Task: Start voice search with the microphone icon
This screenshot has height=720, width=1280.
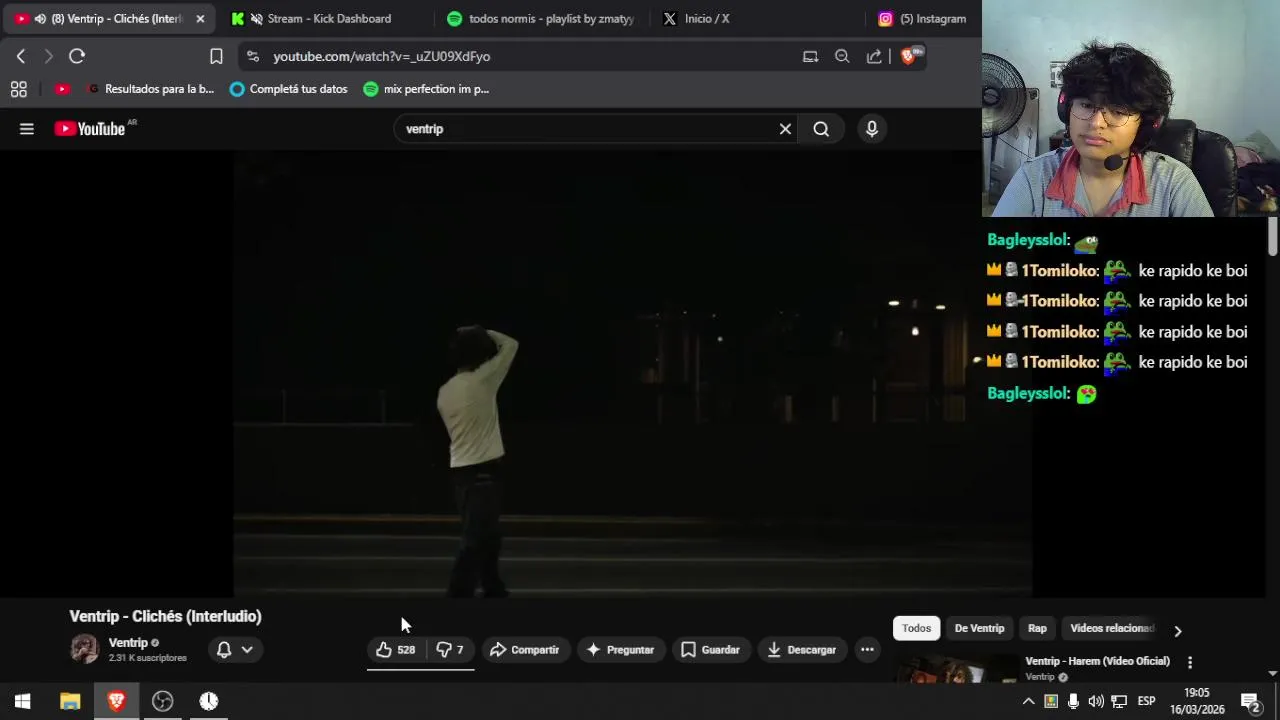Action: pyautogui.click(x=872, y=129)
